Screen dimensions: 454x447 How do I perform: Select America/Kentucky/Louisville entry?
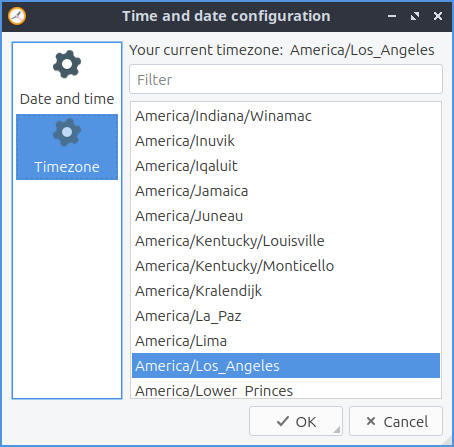click(286, 241)
